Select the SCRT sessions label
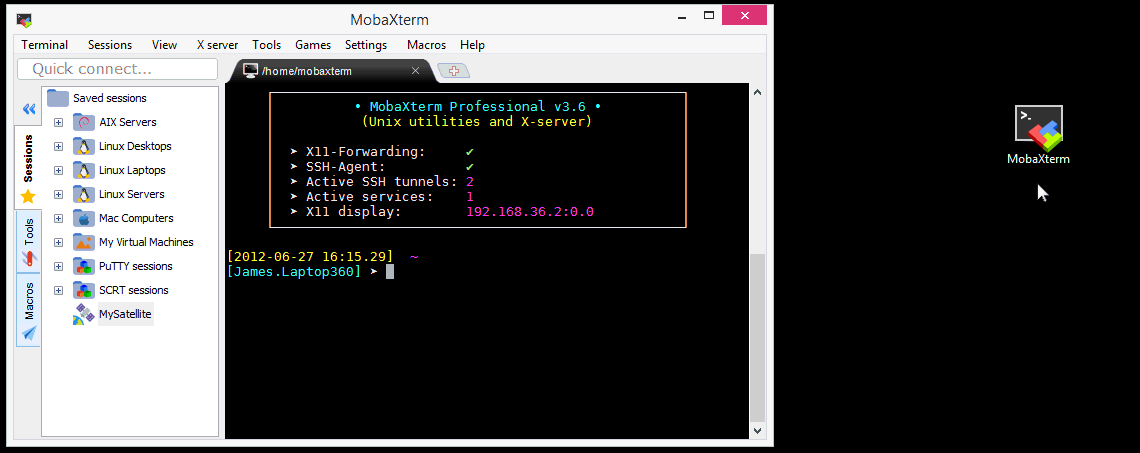 (x=134, y=290)
